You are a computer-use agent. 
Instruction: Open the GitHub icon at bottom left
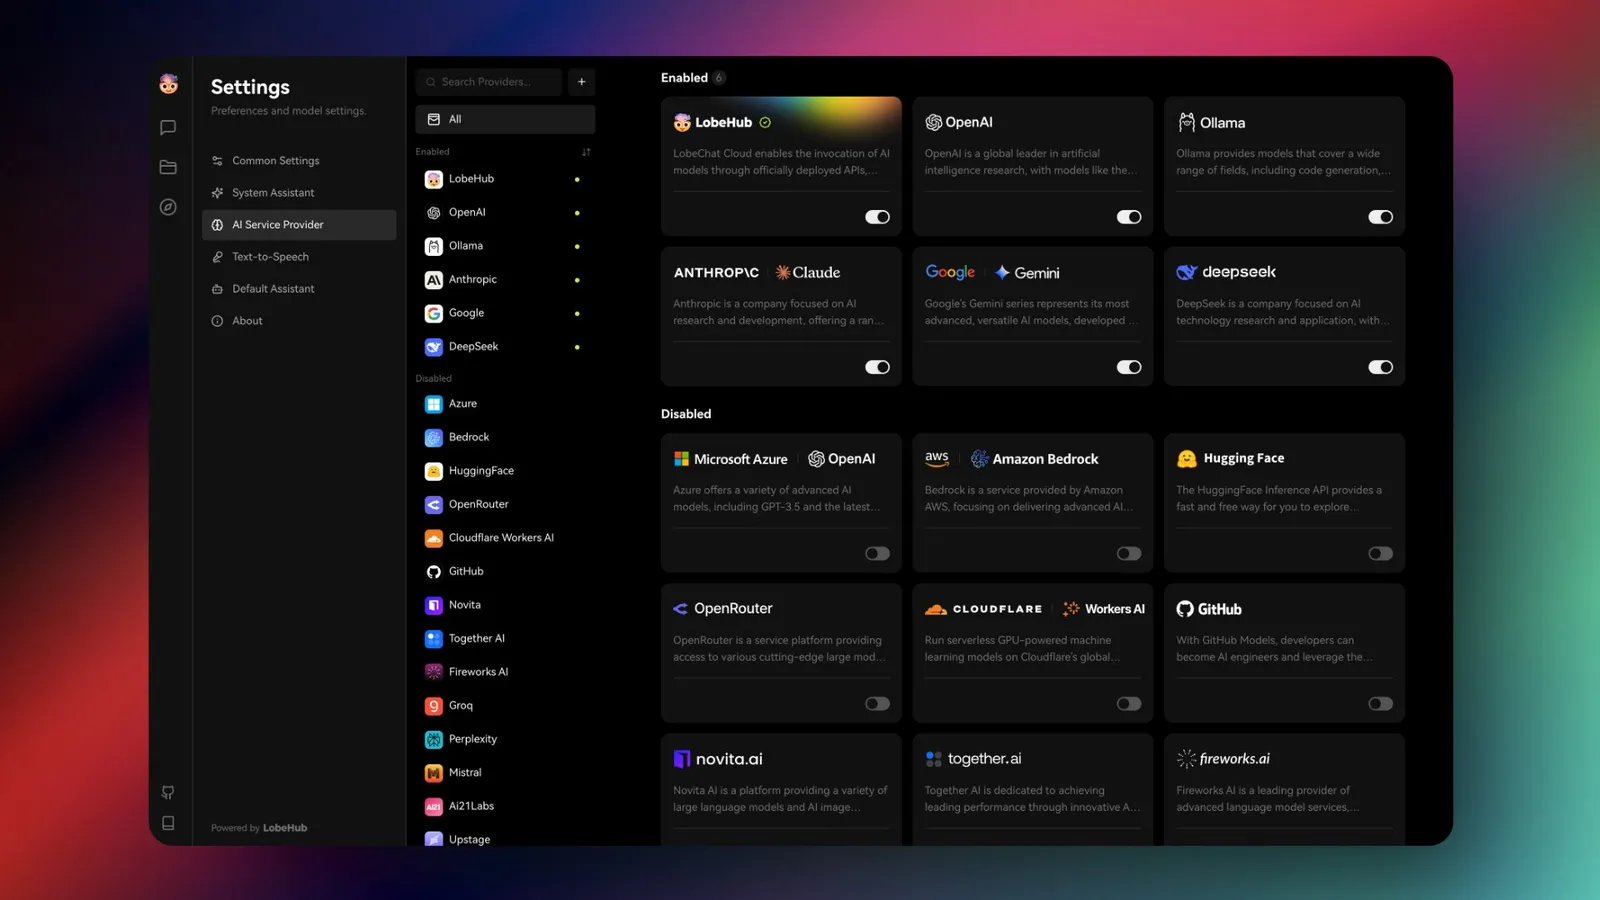[168, 792]
